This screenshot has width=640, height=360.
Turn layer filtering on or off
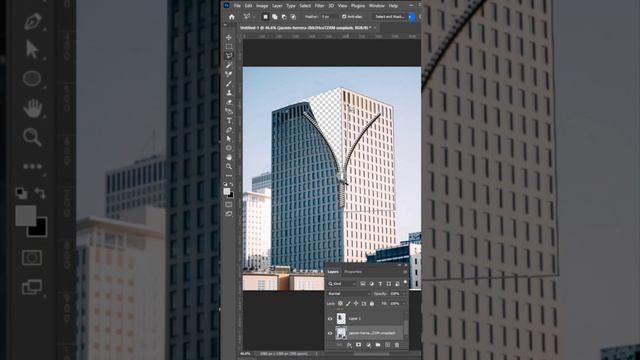[x=405, y=282]
